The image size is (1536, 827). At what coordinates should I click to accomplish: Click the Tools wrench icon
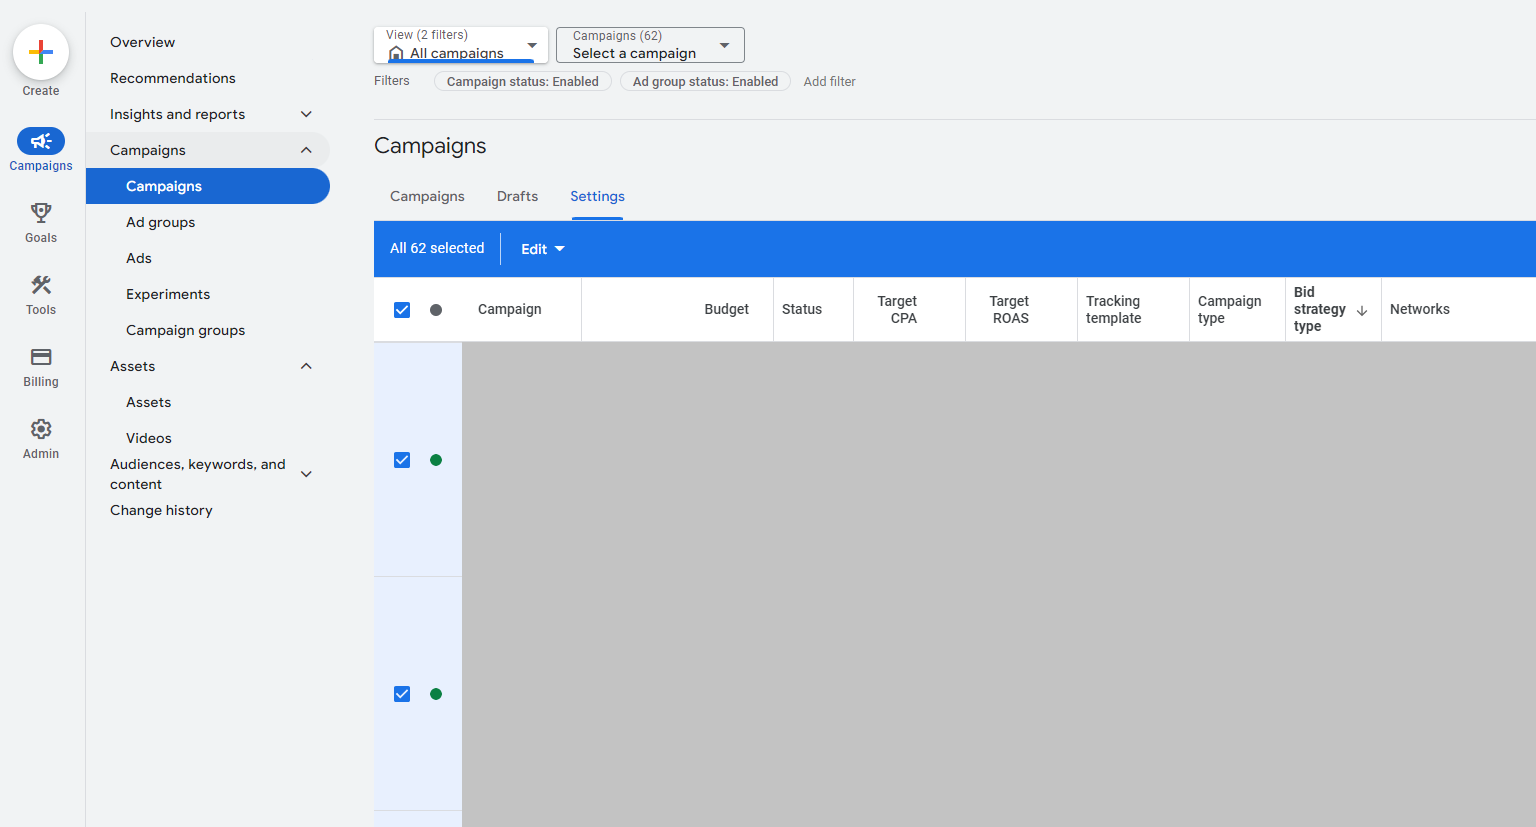tap(40, 285)
